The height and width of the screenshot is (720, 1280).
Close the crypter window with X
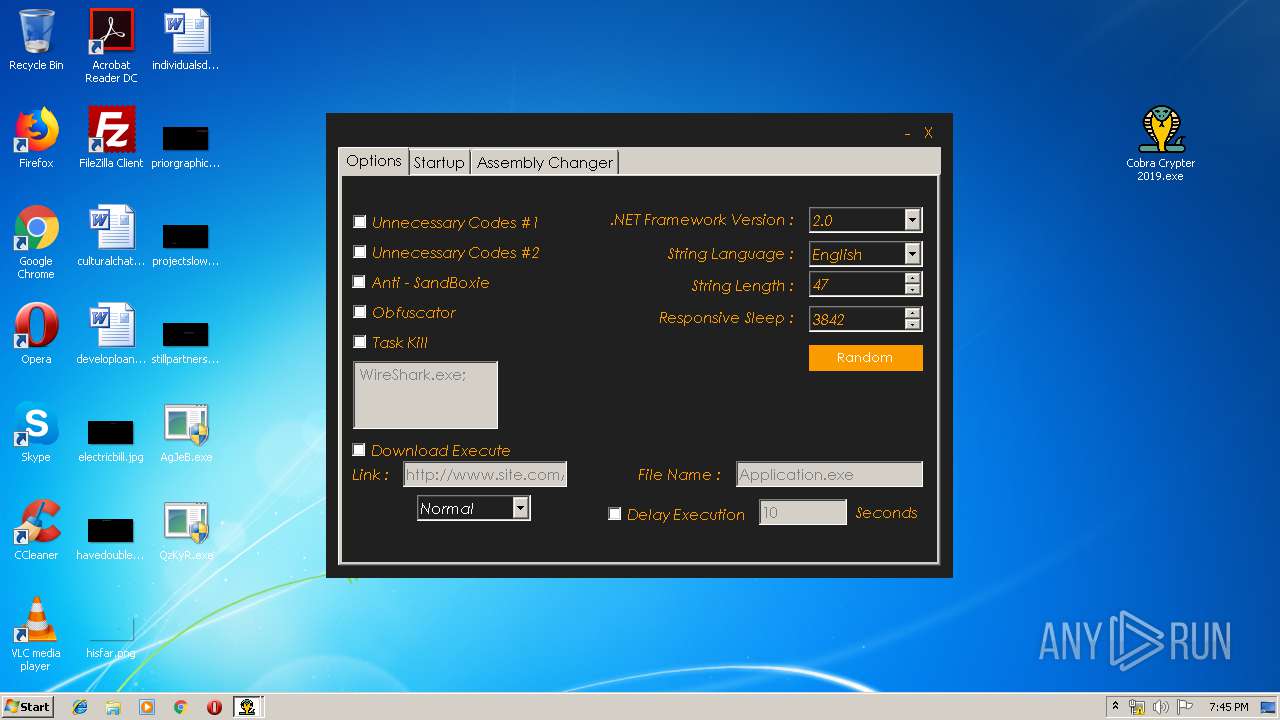(x=928, y=133)
